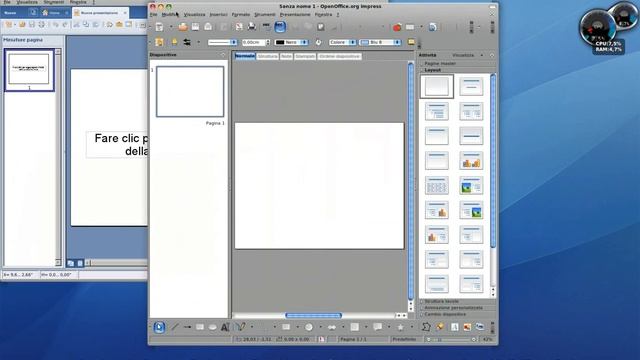Select the line with arrow tool
Screen dimensions: 640x360
(187, 327)
